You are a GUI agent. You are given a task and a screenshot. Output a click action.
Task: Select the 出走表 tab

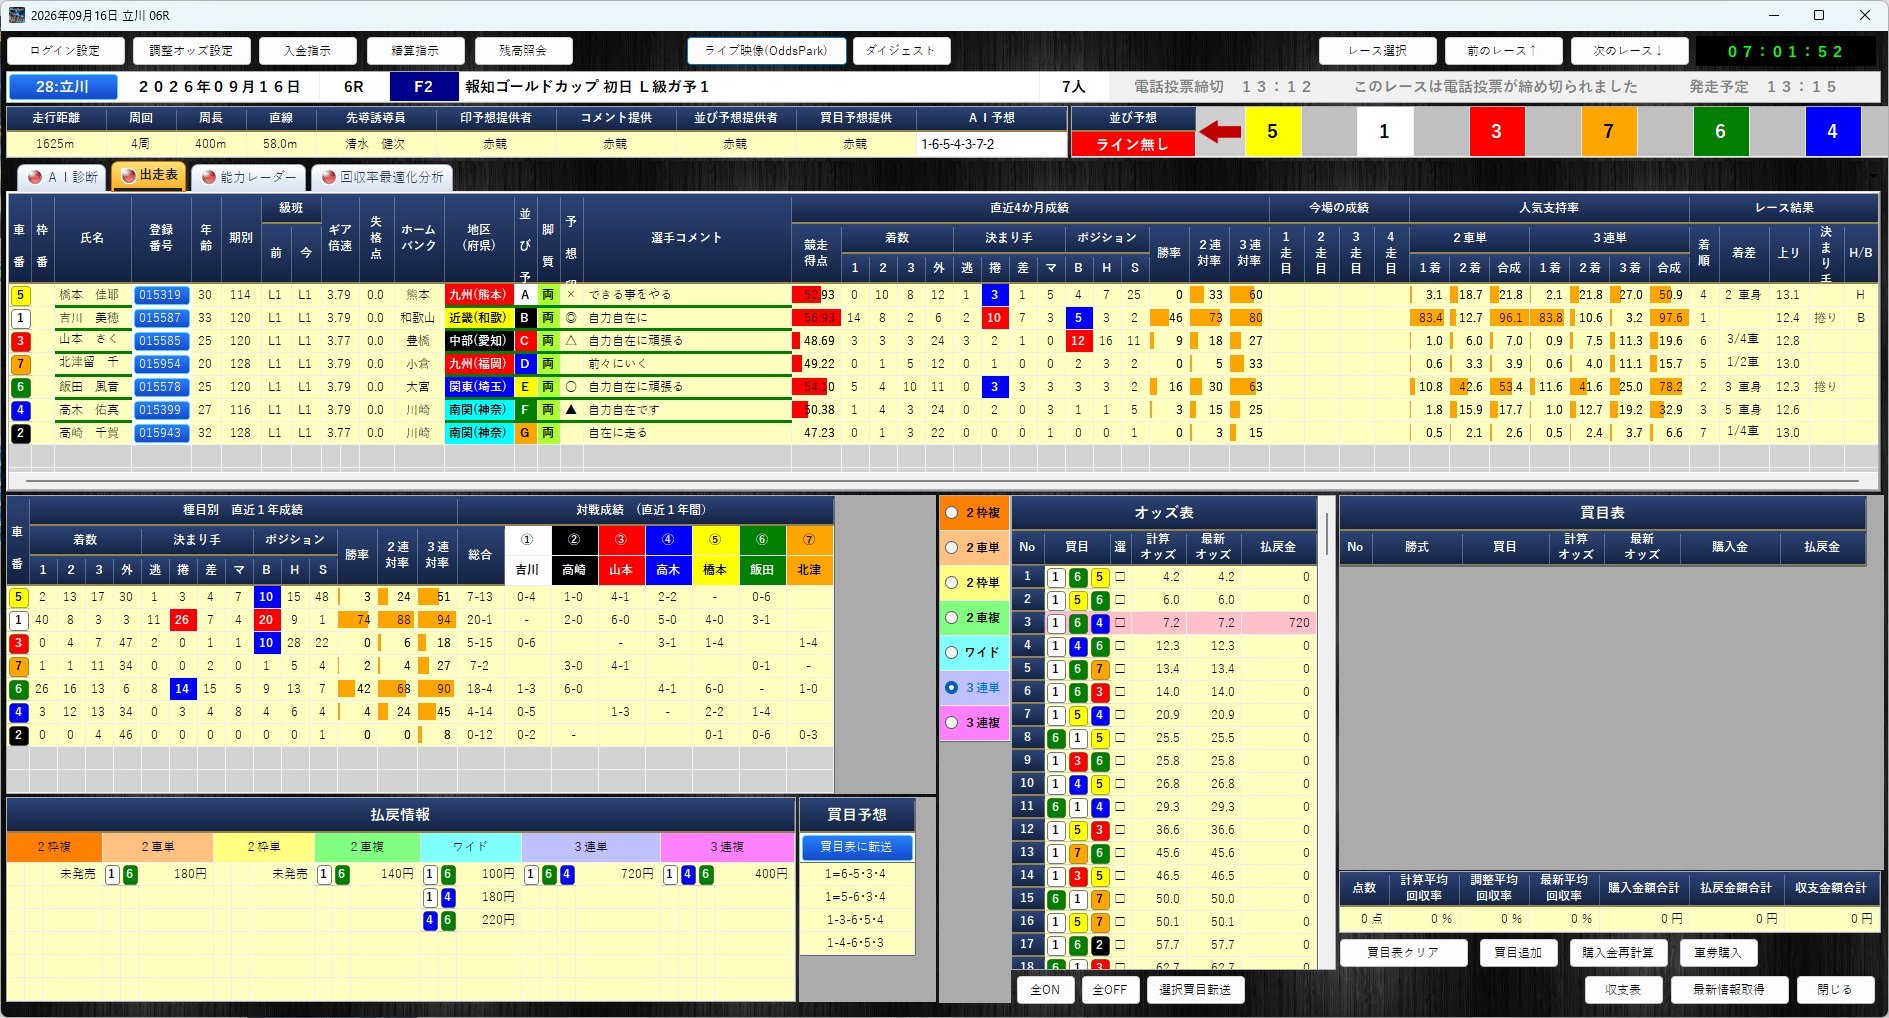(149, 175)
